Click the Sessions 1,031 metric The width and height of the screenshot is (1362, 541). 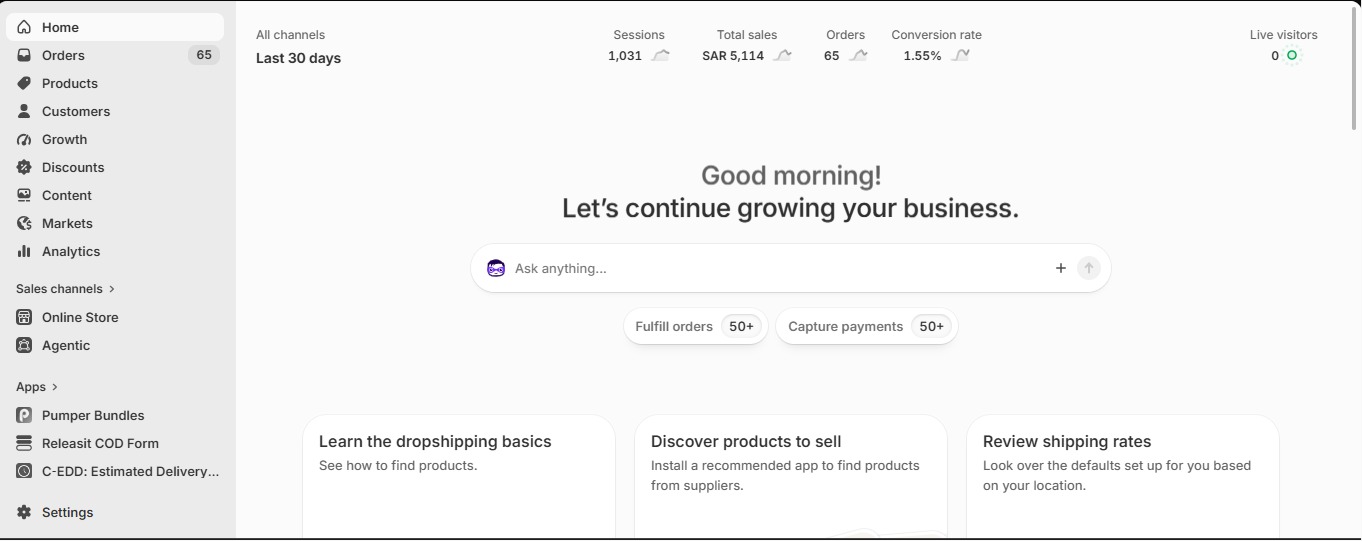(x=639, y=46)
